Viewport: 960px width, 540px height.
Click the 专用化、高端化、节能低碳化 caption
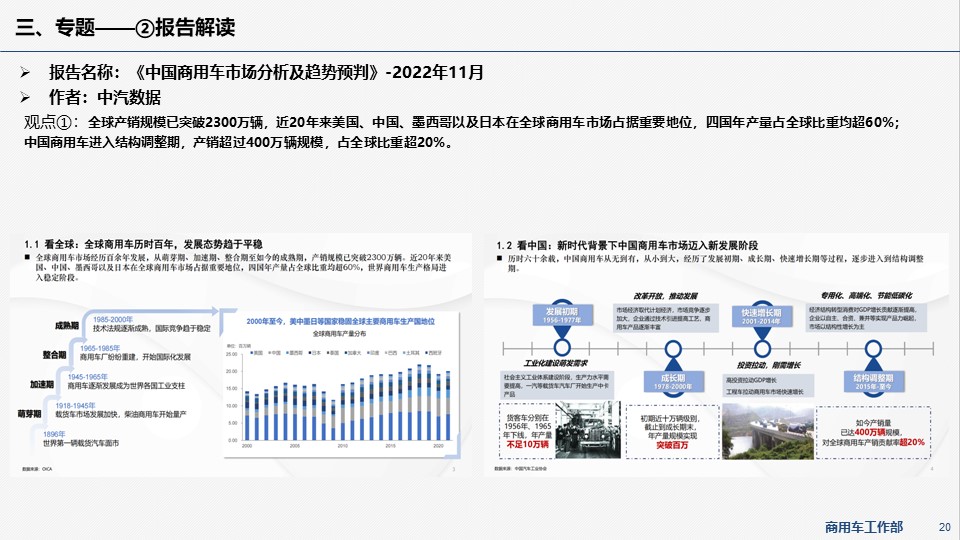point(866,295)
